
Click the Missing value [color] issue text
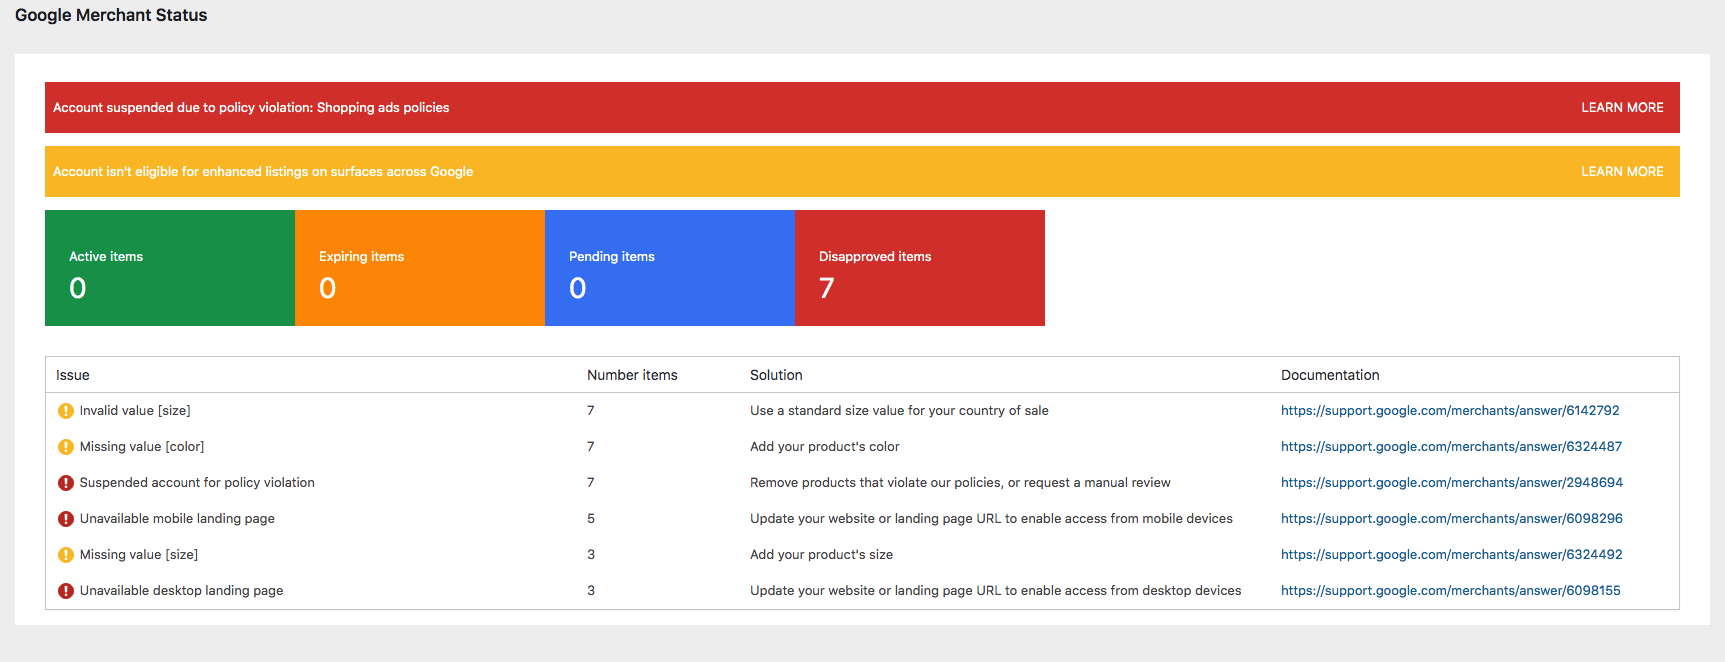[142, 447]
